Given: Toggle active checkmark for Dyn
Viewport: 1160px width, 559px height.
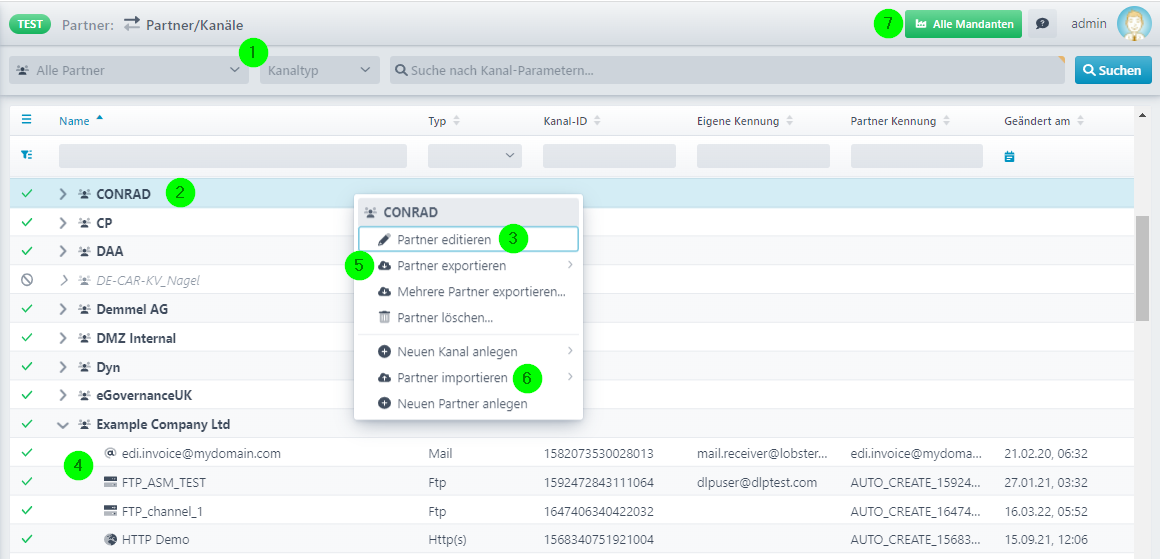Looking at the screenshot, I should click(x=27, y=367).
